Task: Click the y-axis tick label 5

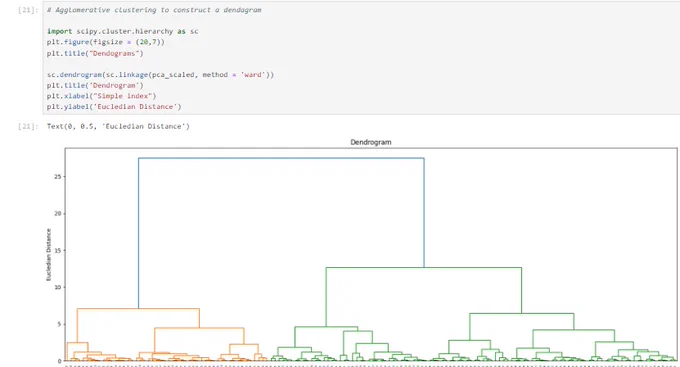Action: coord(59,324)
